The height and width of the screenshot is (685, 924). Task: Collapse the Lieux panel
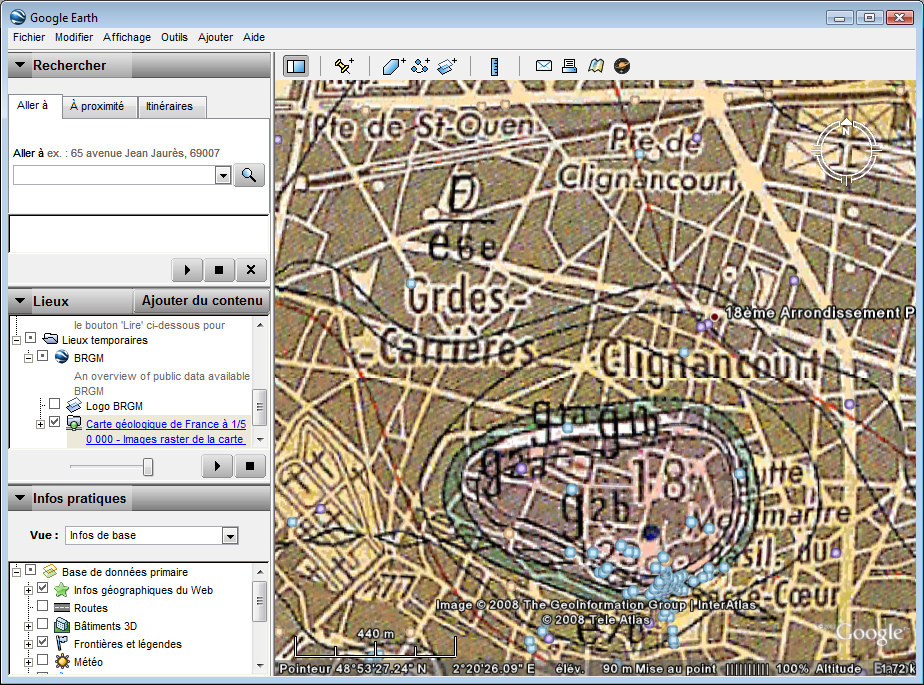(x=20, y=301)
